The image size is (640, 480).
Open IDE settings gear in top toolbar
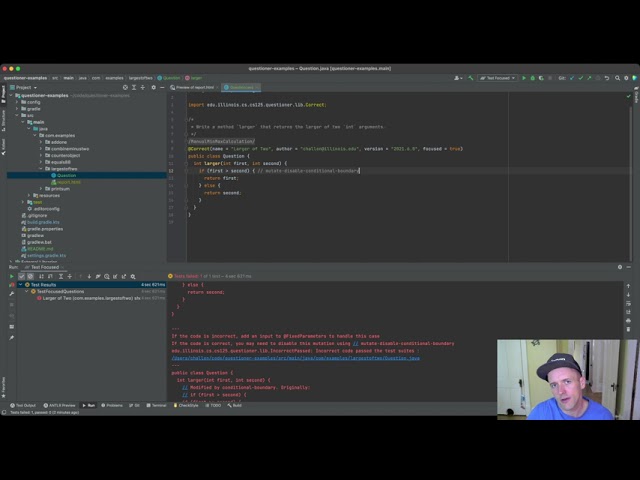point(626,78)
